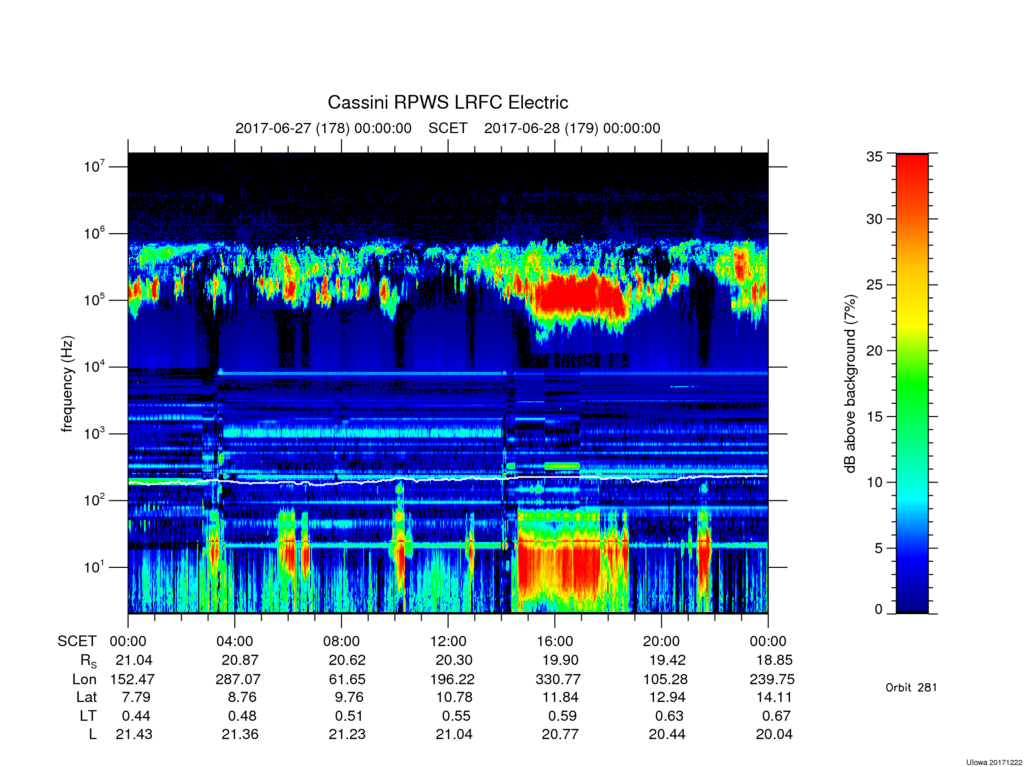
Task: Click the LT value 0.59
Action: (x=562, y=716)
